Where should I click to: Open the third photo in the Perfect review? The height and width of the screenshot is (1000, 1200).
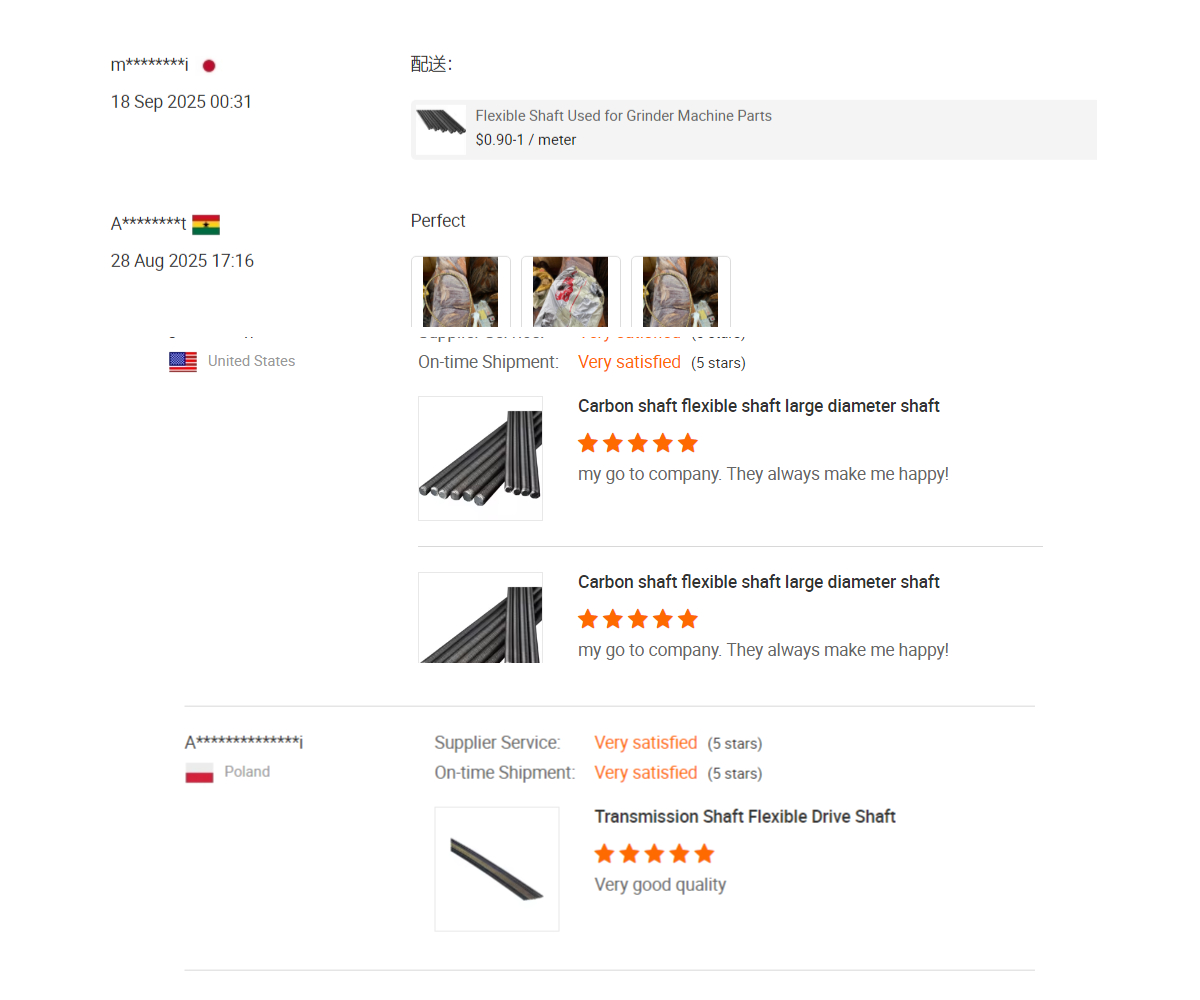click(x=680, y=292)
